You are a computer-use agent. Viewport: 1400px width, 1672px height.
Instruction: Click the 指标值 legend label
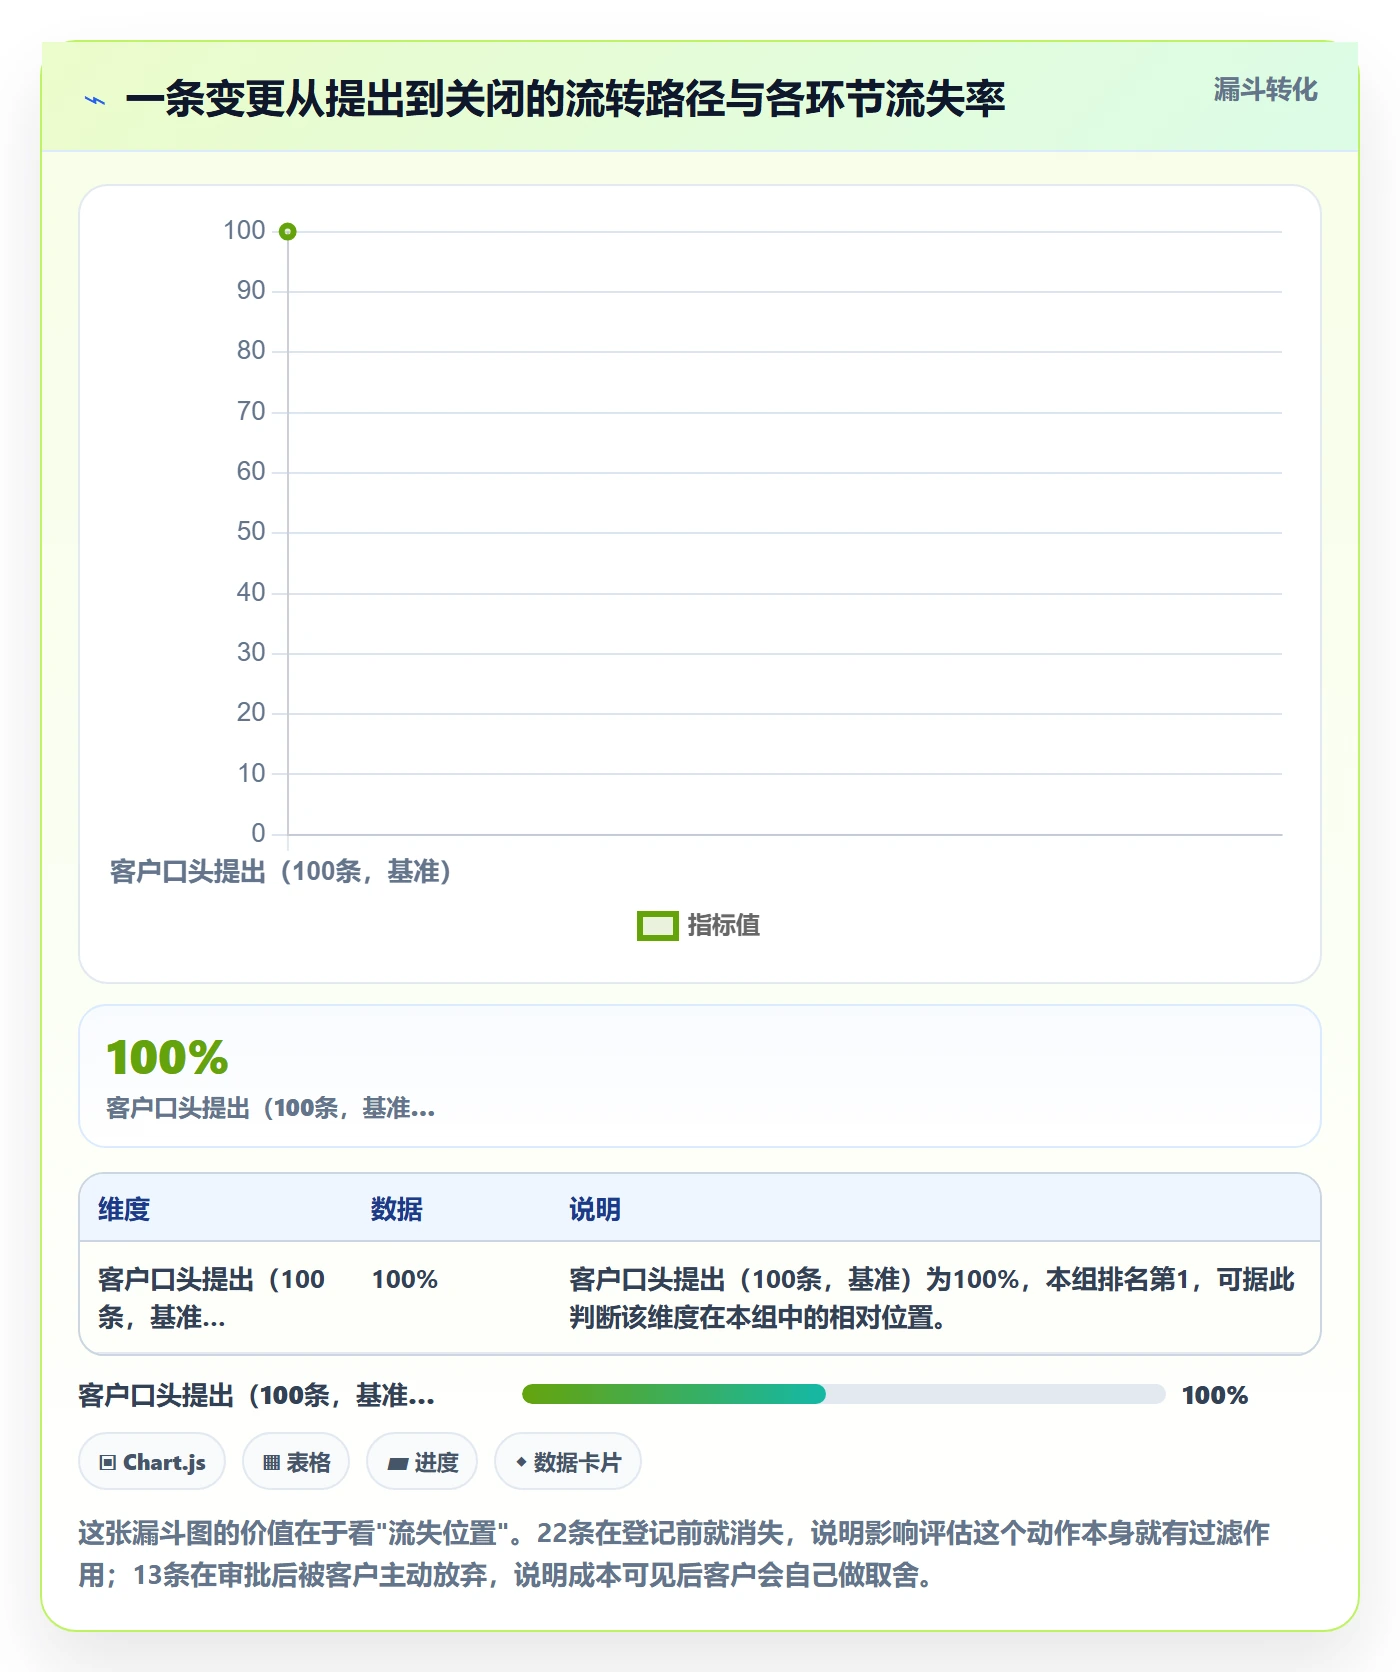pyautogui.click(x=724, y=926)
